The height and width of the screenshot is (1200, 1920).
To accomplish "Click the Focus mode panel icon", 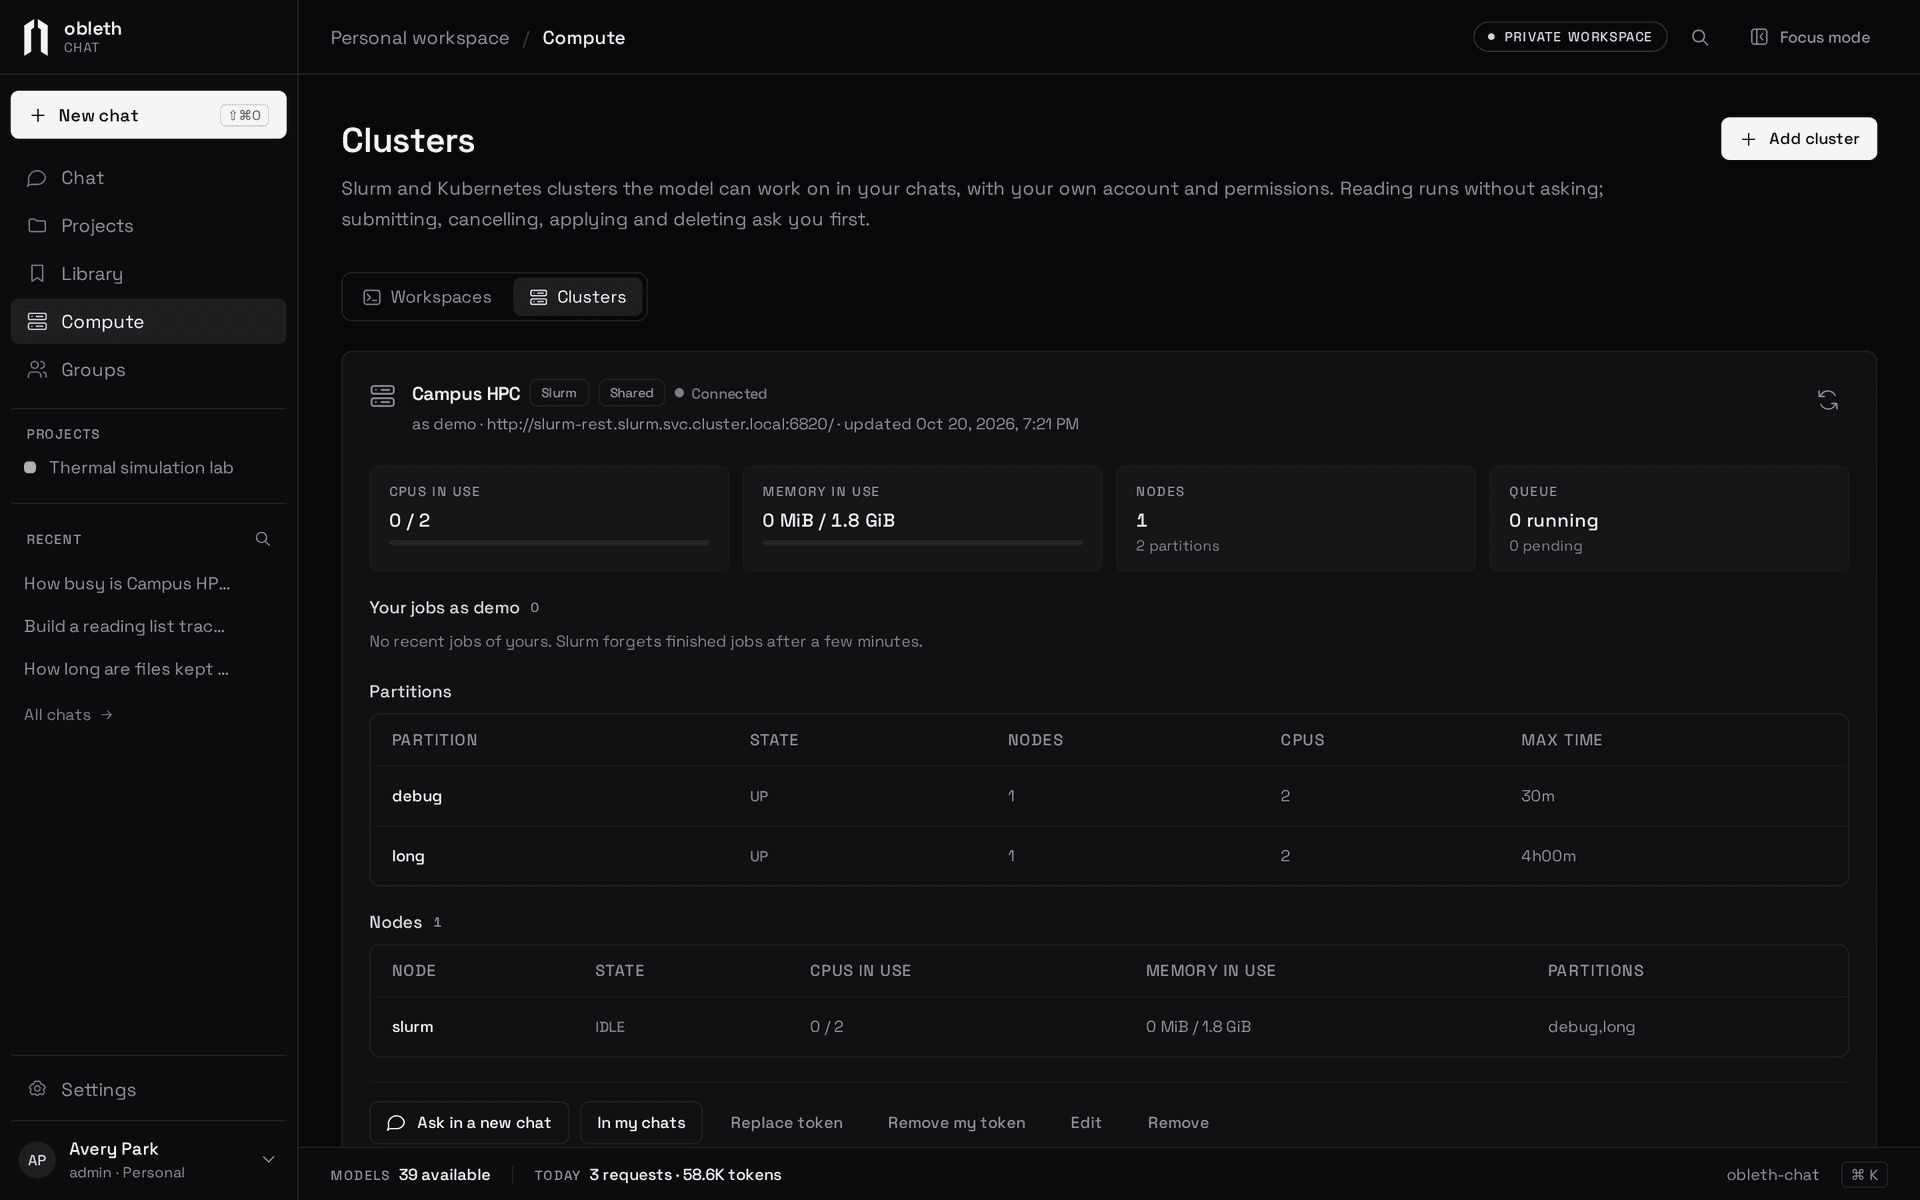I will 1759,37.
